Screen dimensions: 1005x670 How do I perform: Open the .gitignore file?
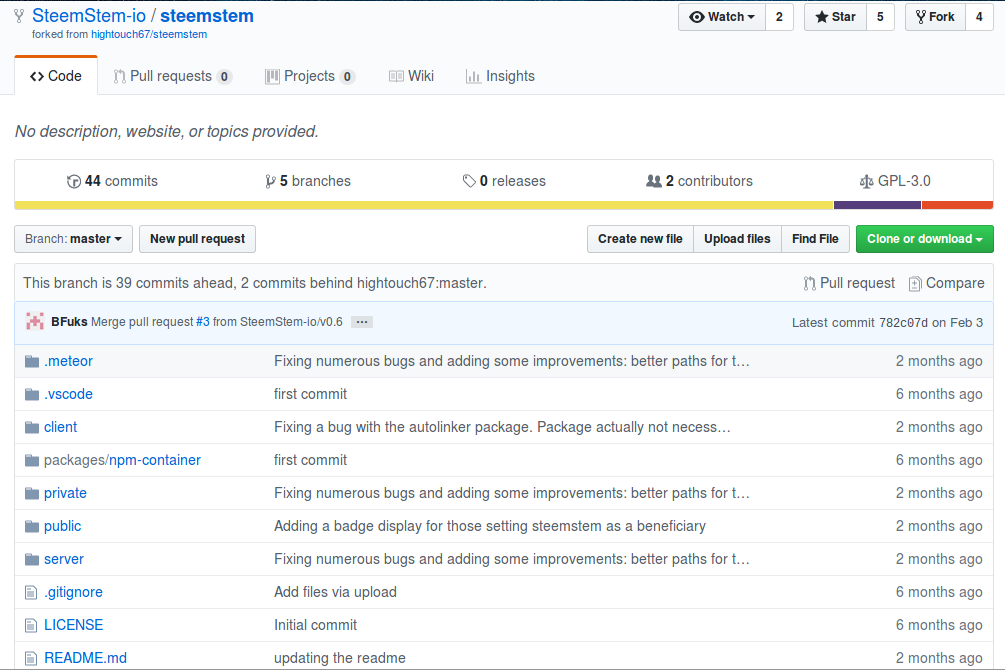coord(73,592)
